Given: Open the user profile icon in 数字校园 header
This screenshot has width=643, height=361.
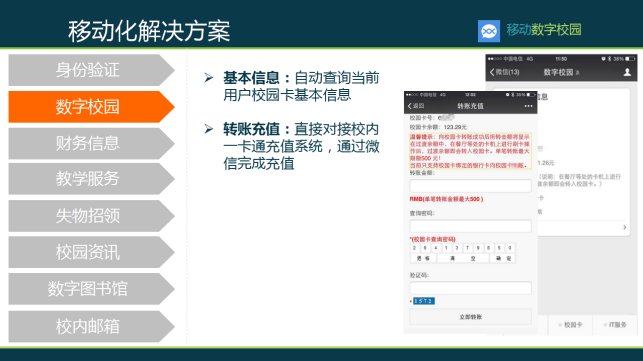Looking at the screenshot, I should [627, 72].
